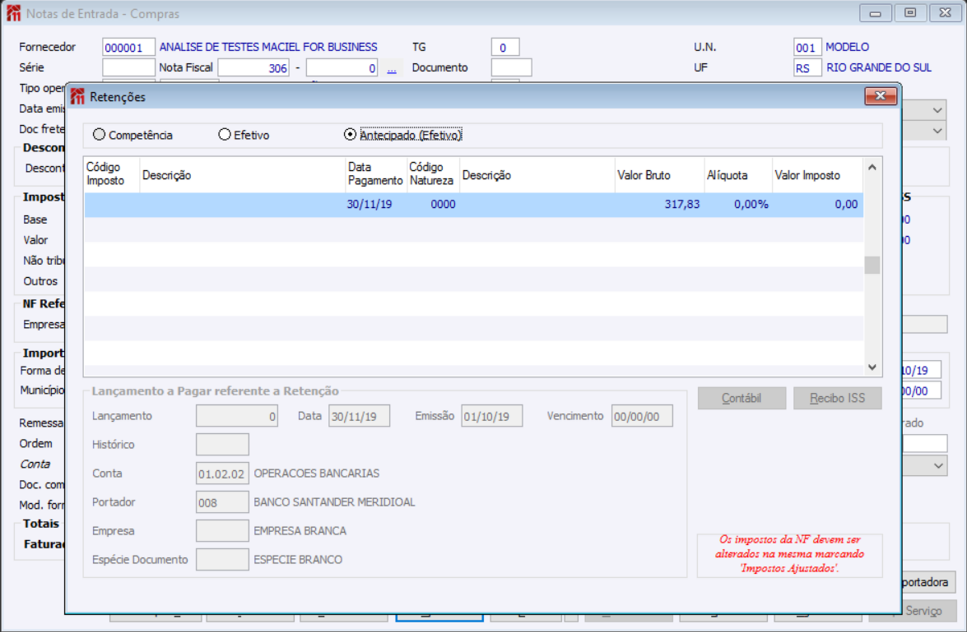Screen dimensions: 967x632
Task: Click the TG field
Action: [505, 47]
